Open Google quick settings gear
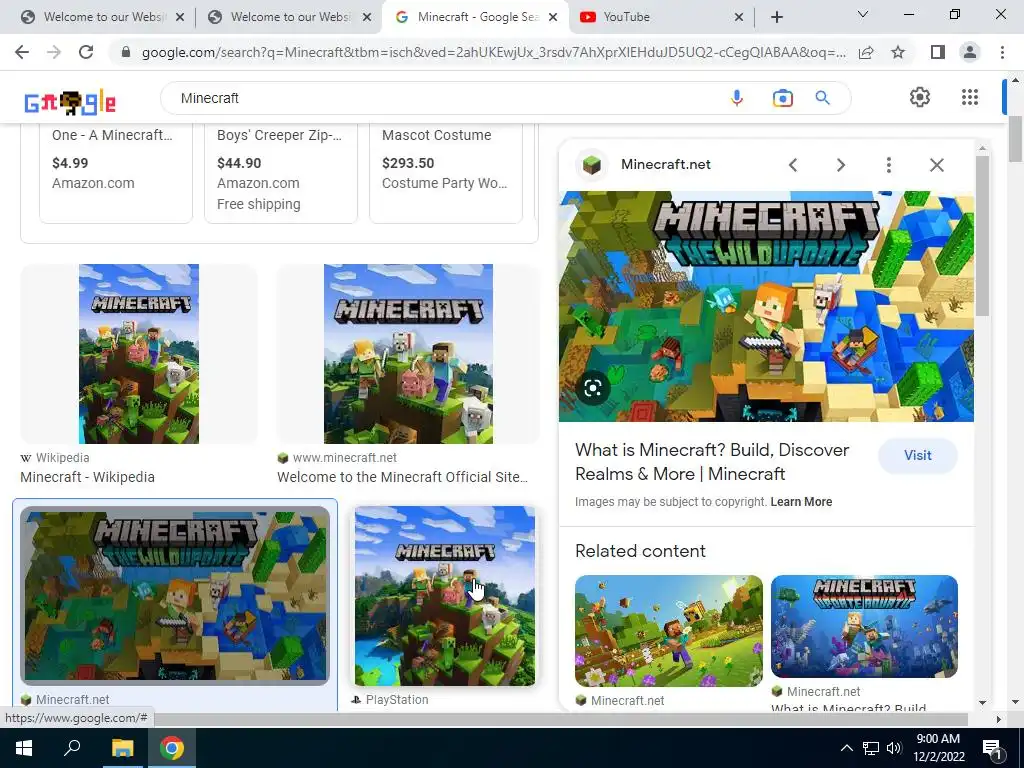The image size is (1024, 768). (x=920, y=97)
